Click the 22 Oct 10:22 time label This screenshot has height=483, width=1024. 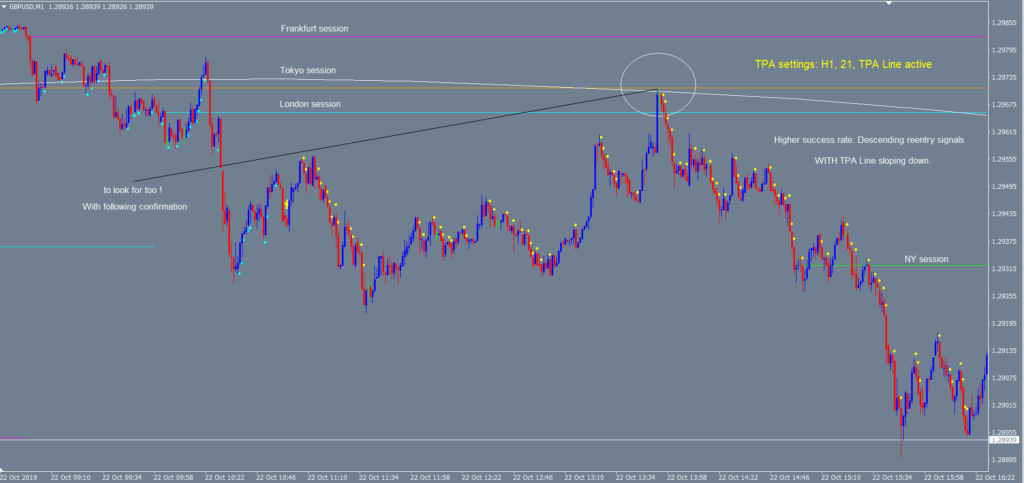pos(226,476)
